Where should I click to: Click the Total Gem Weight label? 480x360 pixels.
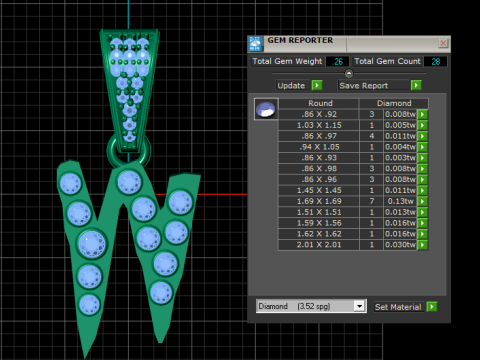click(287, 62)
